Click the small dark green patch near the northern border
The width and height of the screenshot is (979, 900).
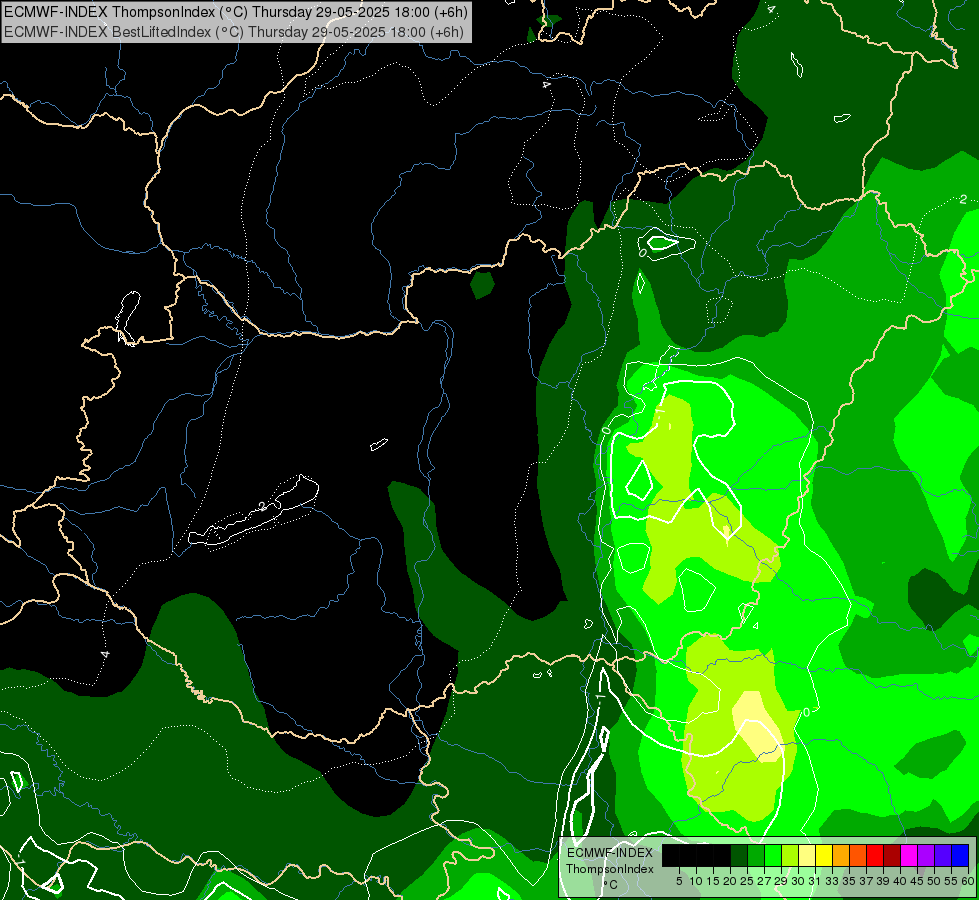click(482, 285)
